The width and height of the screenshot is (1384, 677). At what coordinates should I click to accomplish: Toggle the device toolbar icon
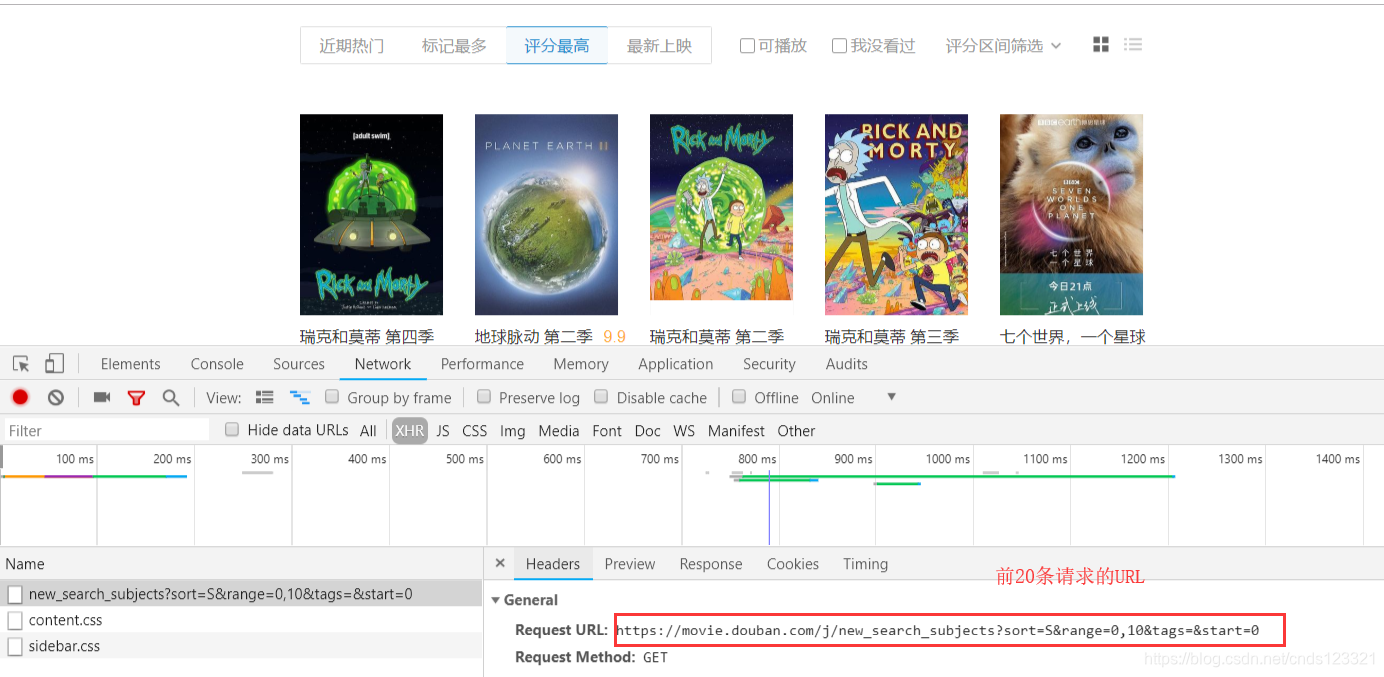coord(54,364)
